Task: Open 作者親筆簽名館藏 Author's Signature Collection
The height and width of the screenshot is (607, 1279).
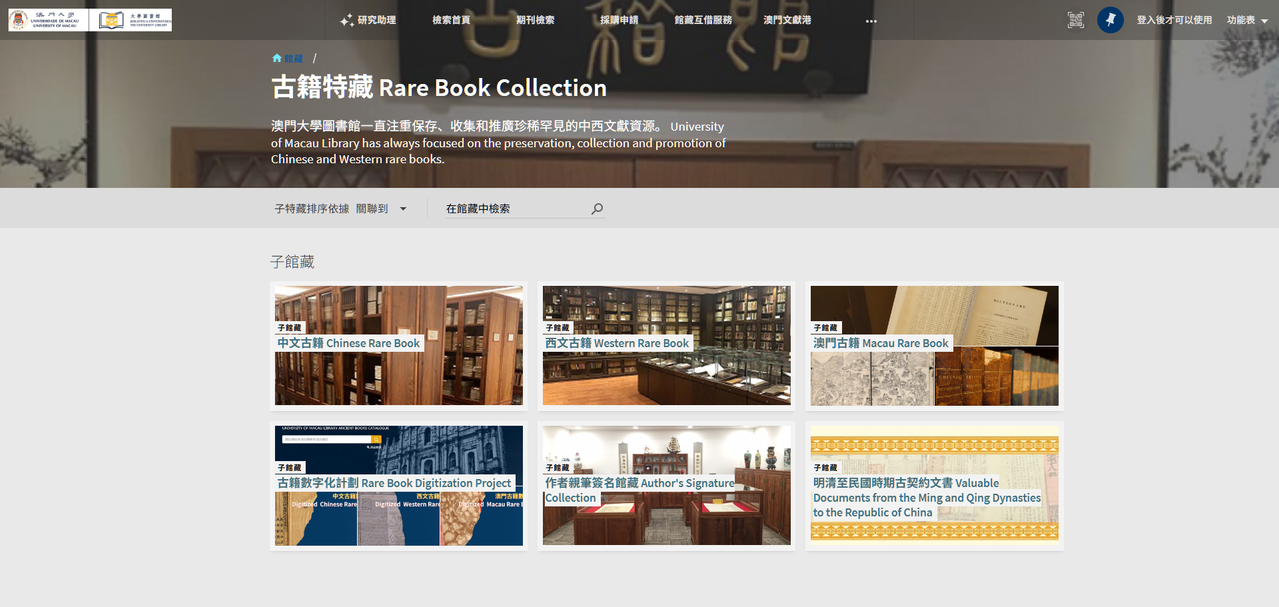Action: [x=666, y=486]
